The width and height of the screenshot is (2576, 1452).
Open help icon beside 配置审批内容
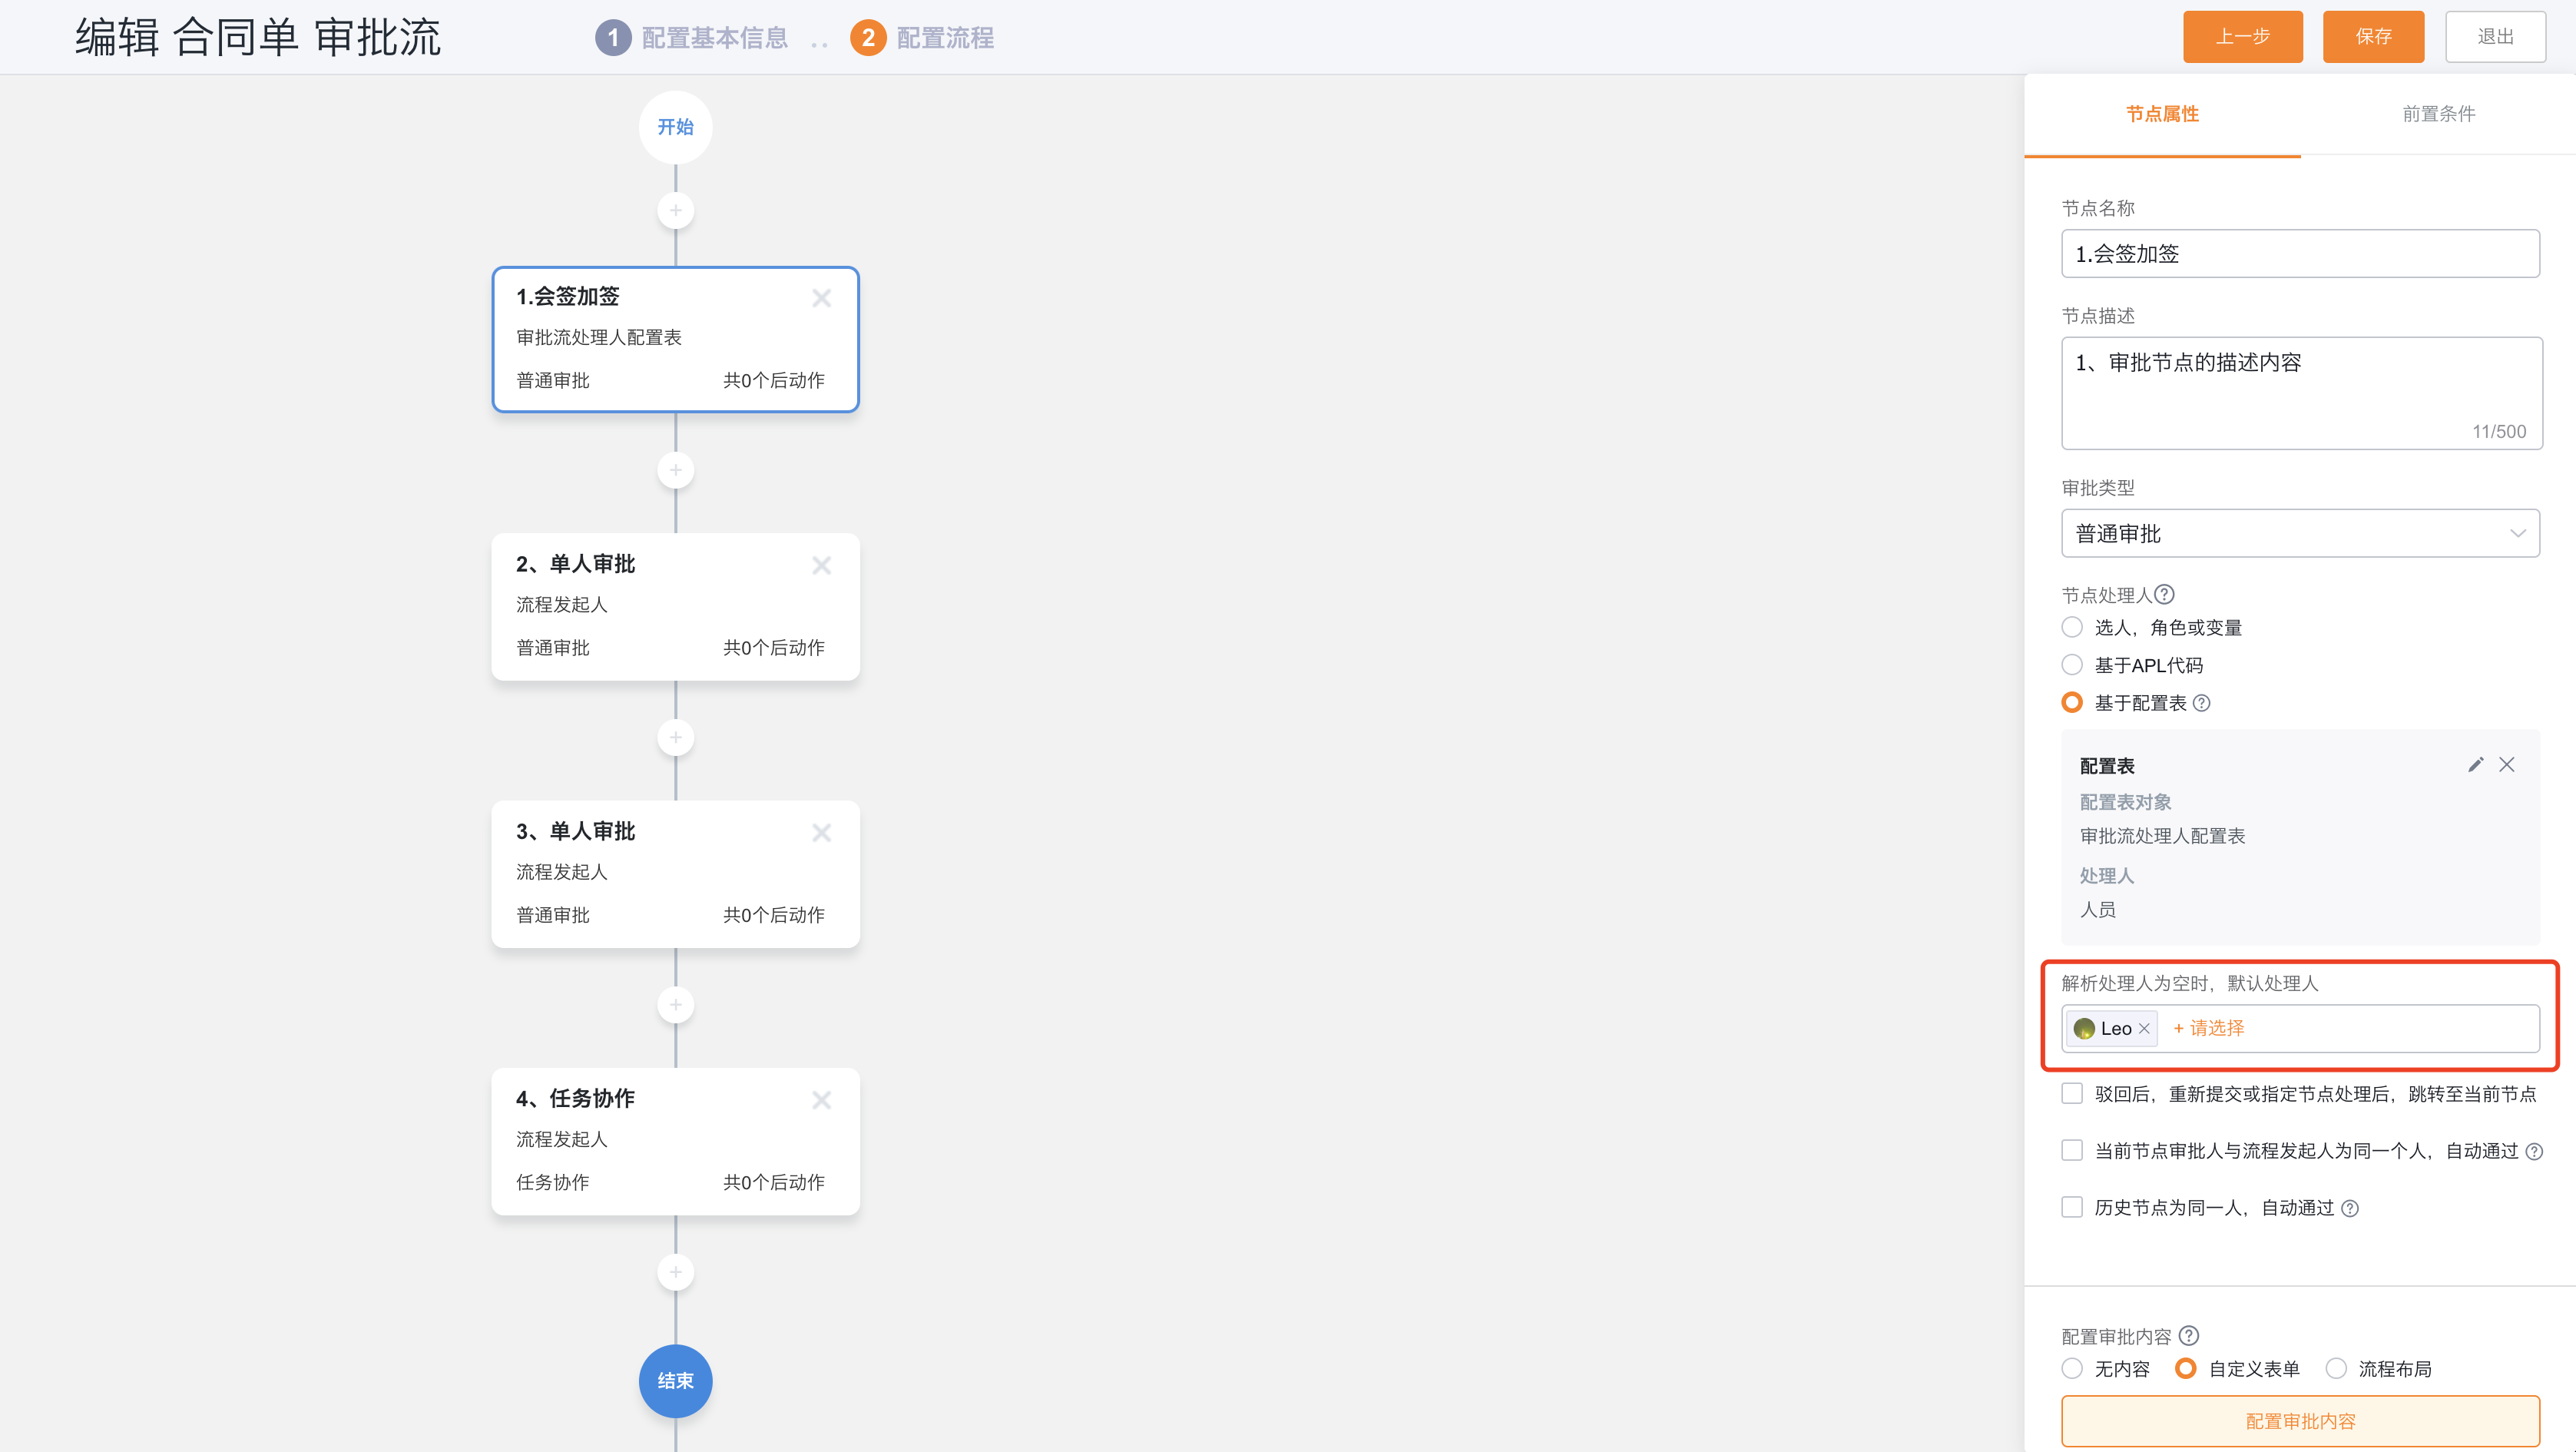point(2189,1335)
